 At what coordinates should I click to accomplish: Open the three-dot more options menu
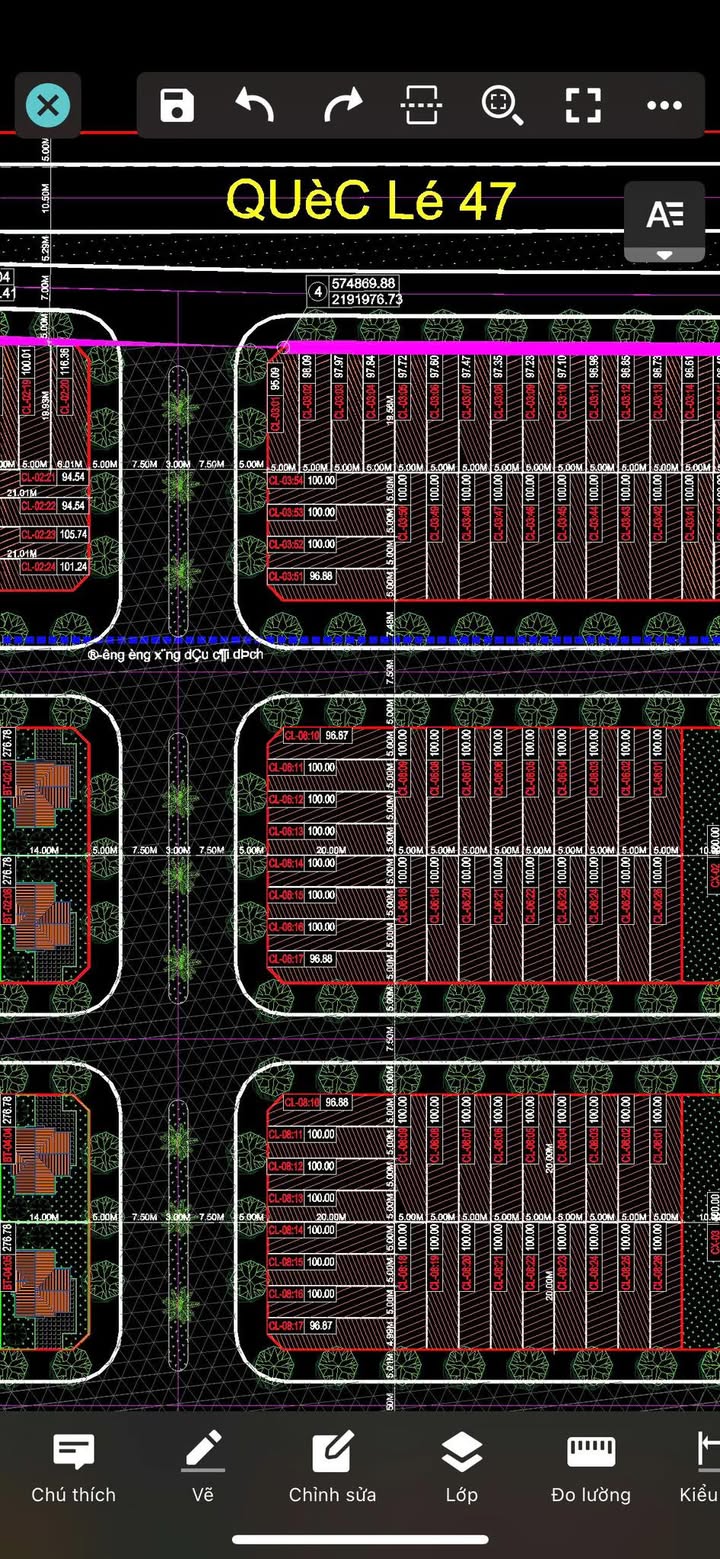pos(664,105)
